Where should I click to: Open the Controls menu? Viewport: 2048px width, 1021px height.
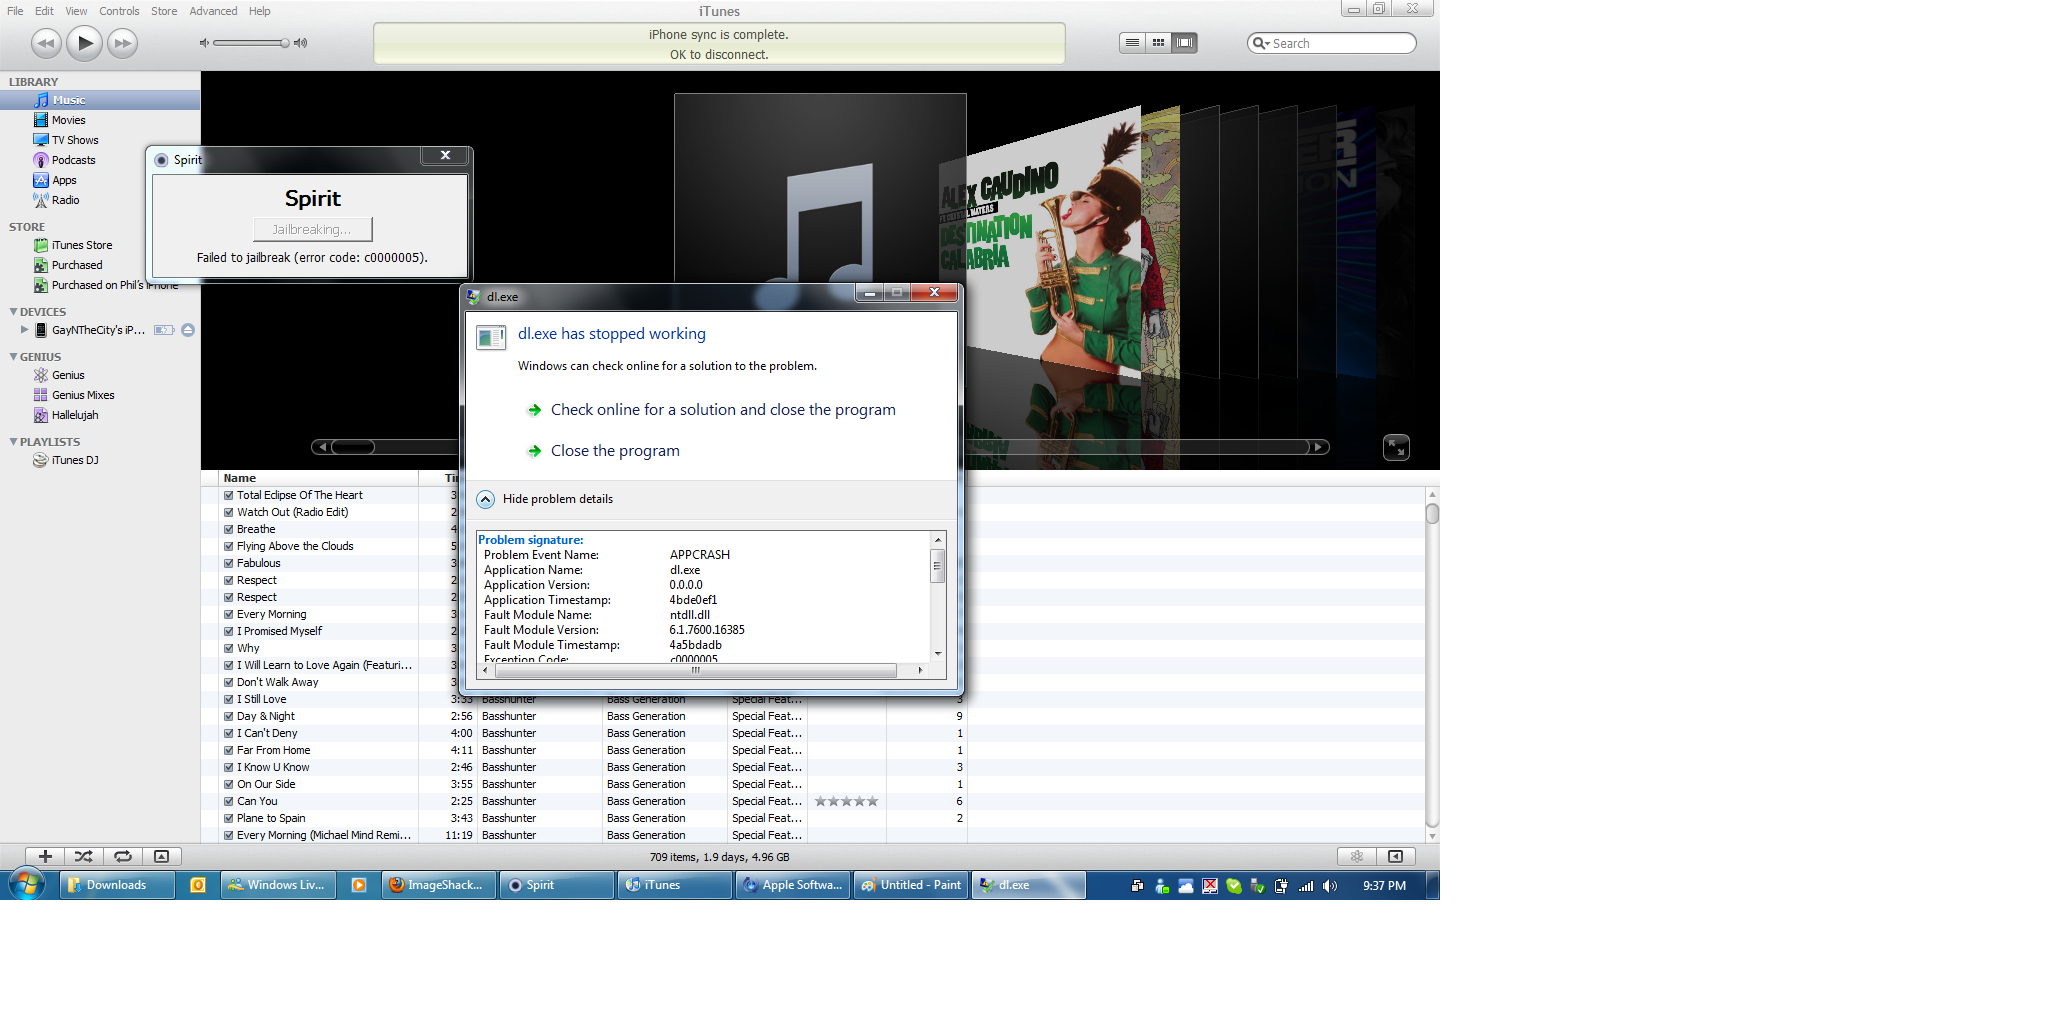point(119,11)
